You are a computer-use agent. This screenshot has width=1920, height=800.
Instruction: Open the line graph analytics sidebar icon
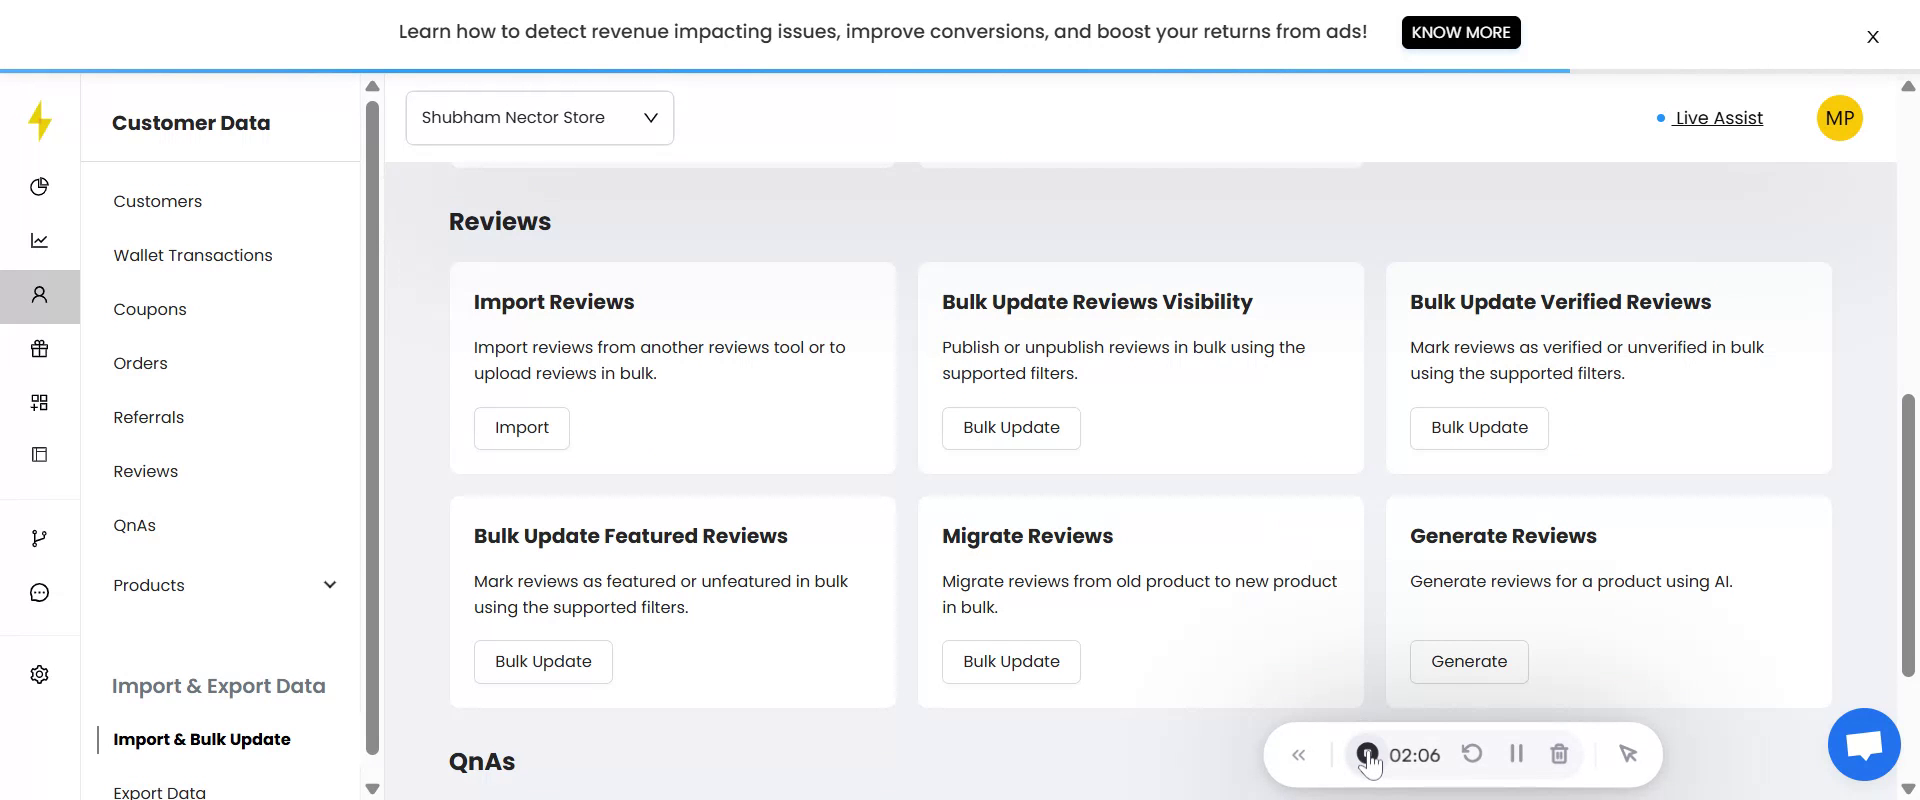coord(39,241)
